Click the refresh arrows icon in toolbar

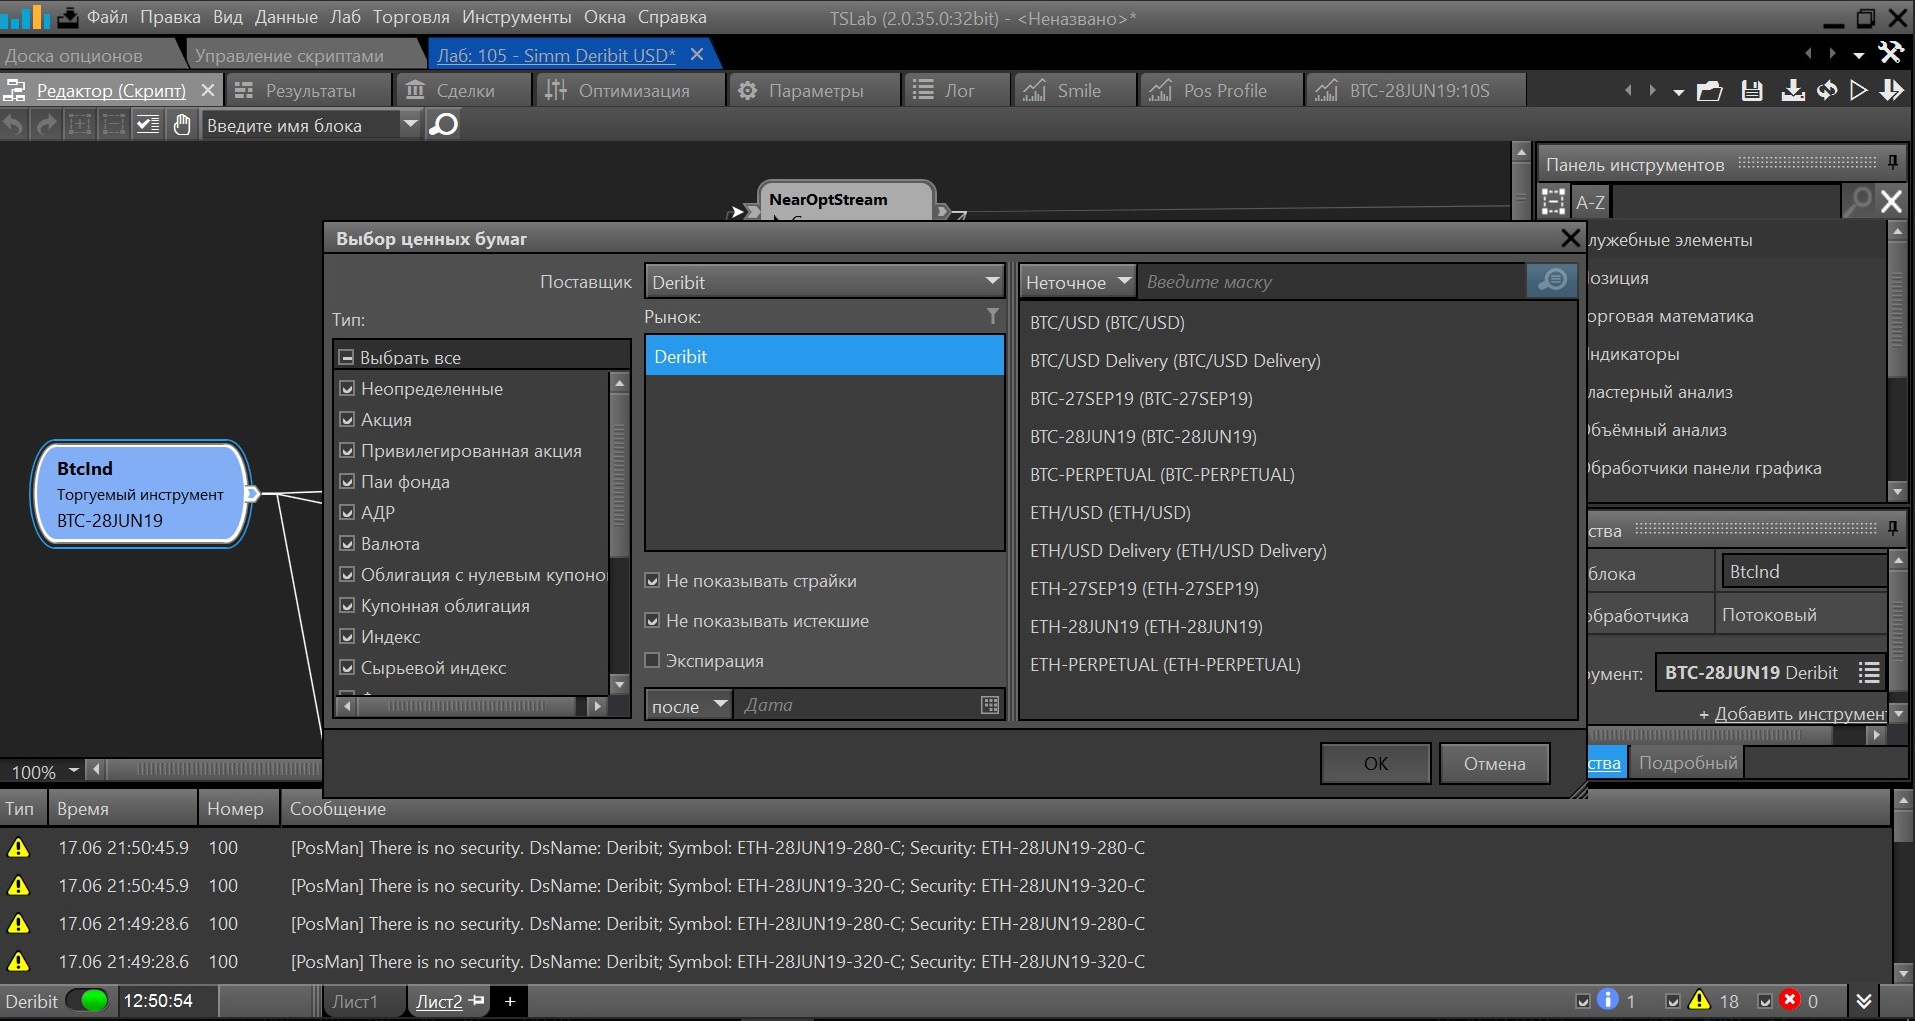pos(1827,91)
